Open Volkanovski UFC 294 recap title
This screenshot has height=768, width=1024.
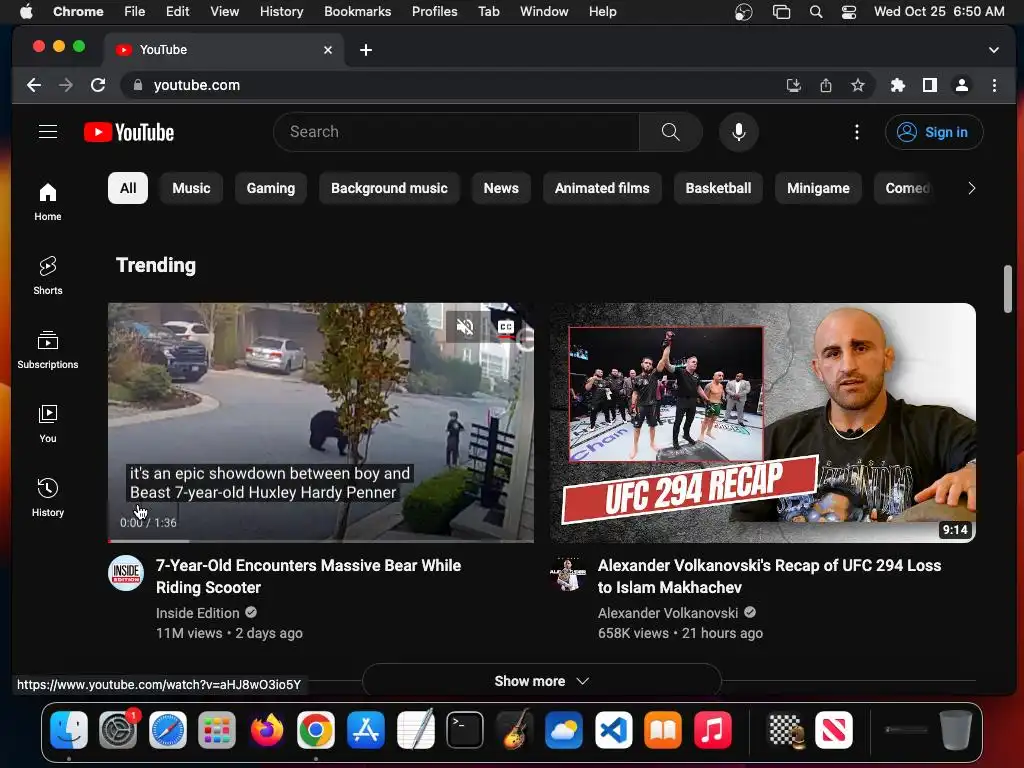click(769, 576)
